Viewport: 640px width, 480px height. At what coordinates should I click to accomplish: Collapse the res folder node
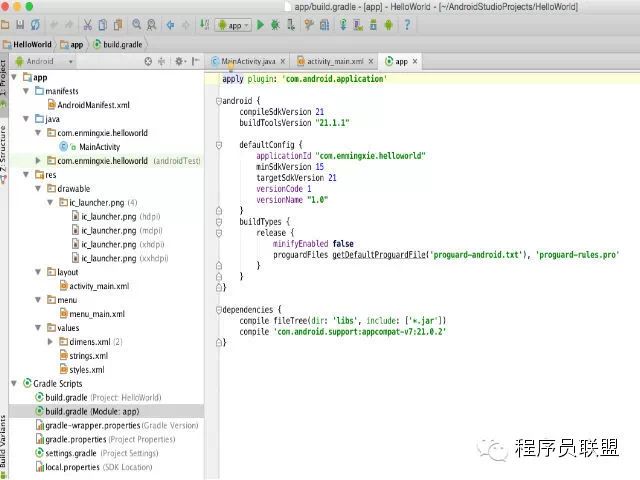pyautogui.click(x=26, y=175)
